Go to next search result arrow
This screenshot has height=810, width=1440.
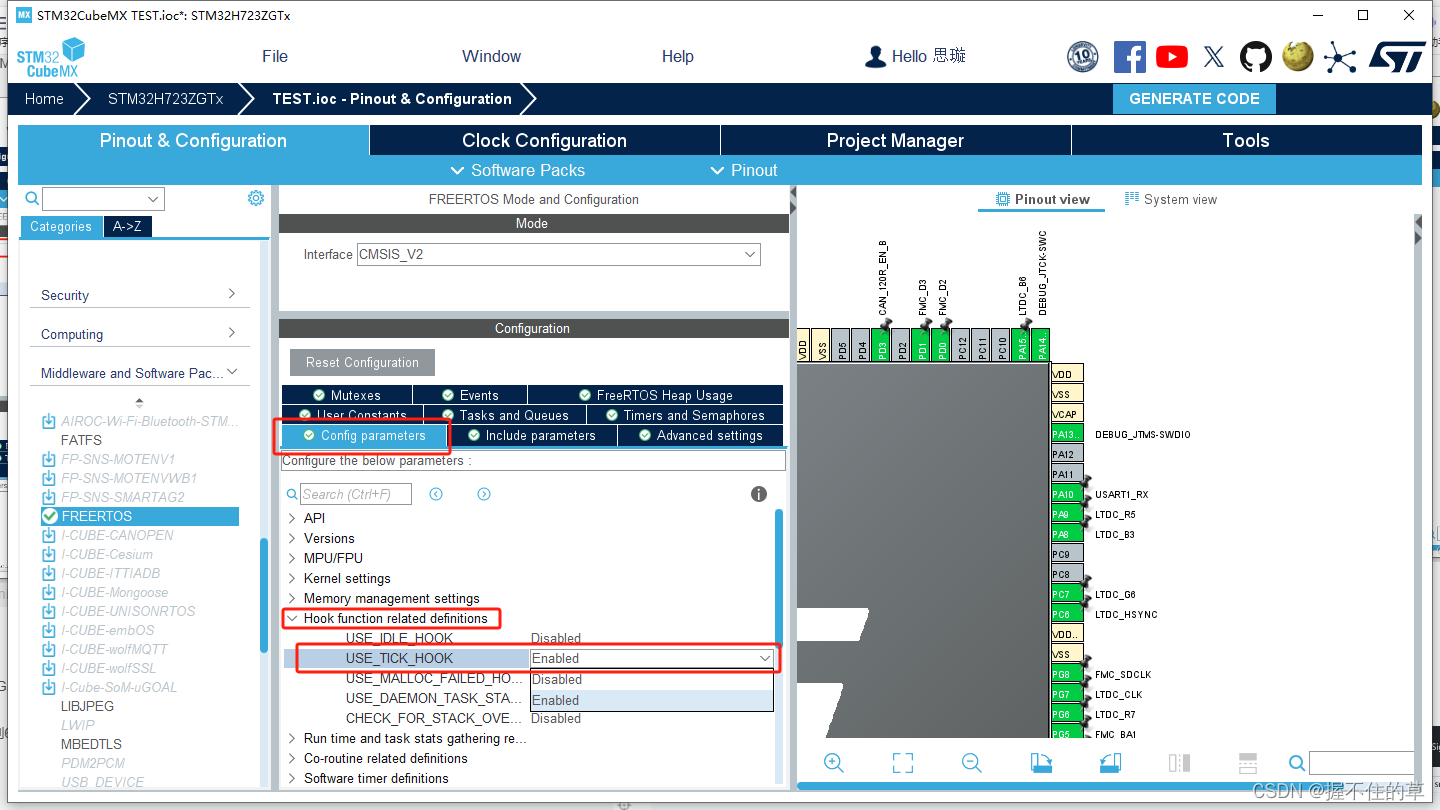click(x=484, y=494)
